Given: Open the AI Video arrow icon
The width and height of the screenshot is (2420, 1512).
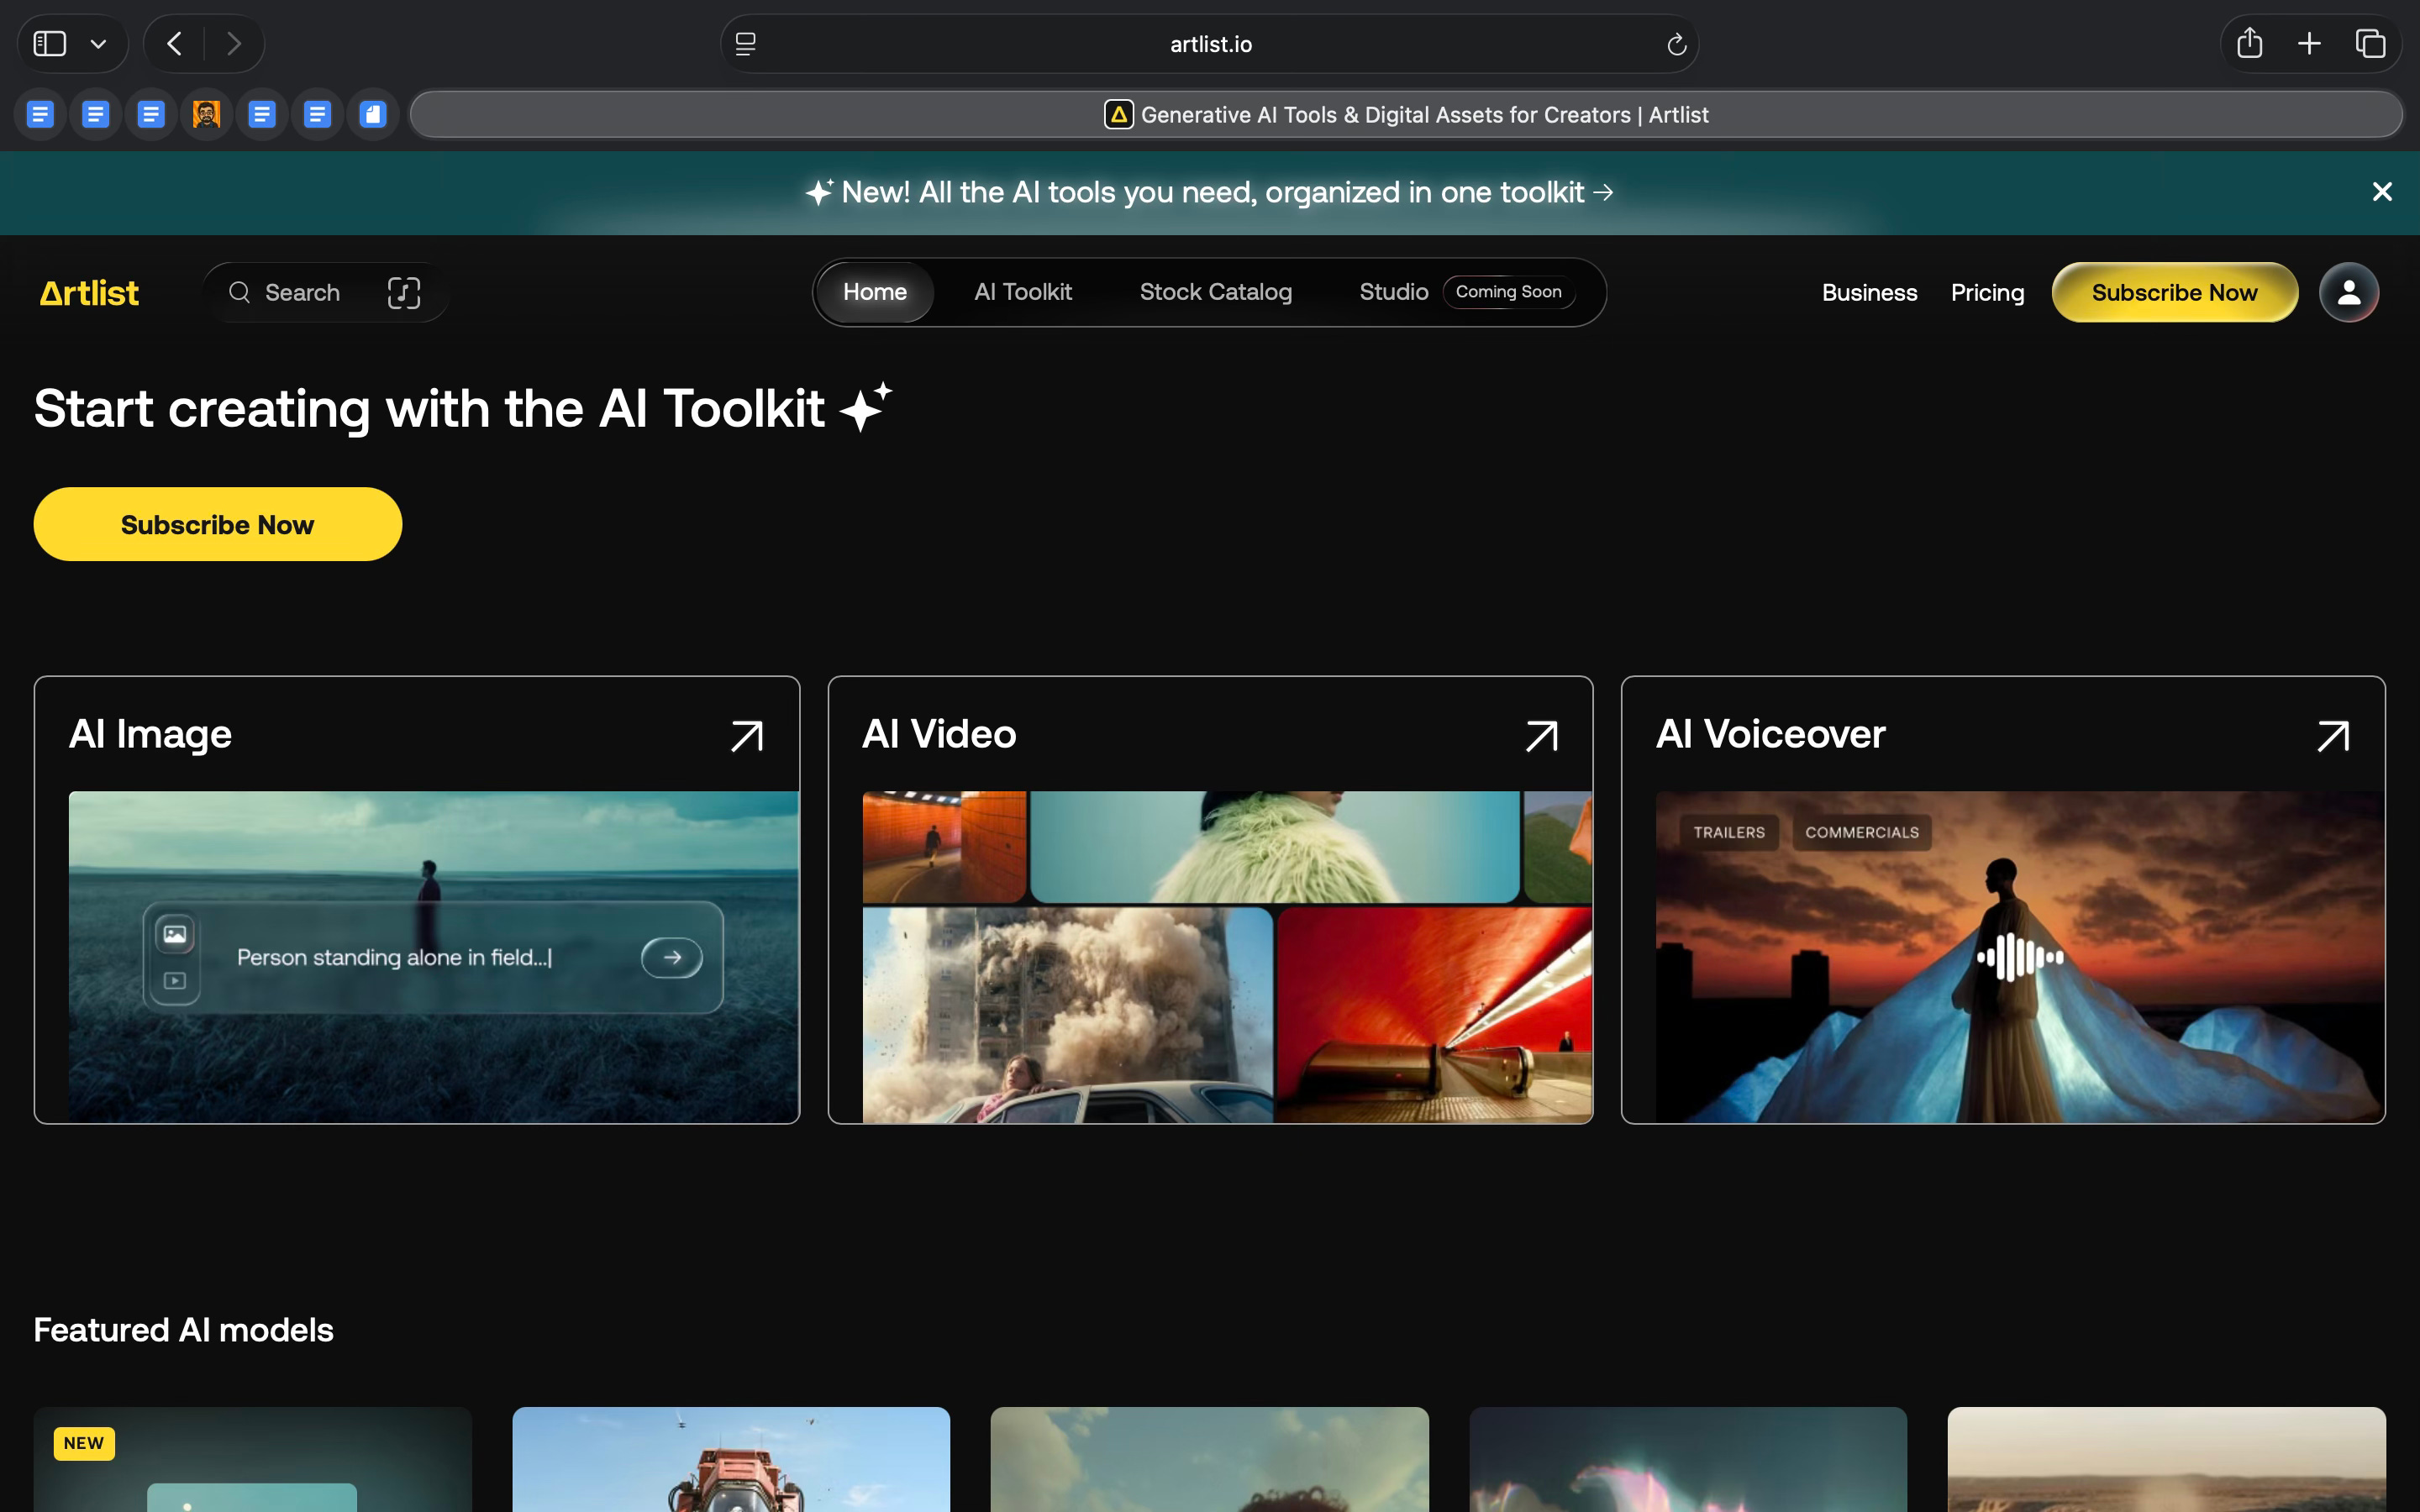Looking at the screenshot, I should coord(1541,736).
